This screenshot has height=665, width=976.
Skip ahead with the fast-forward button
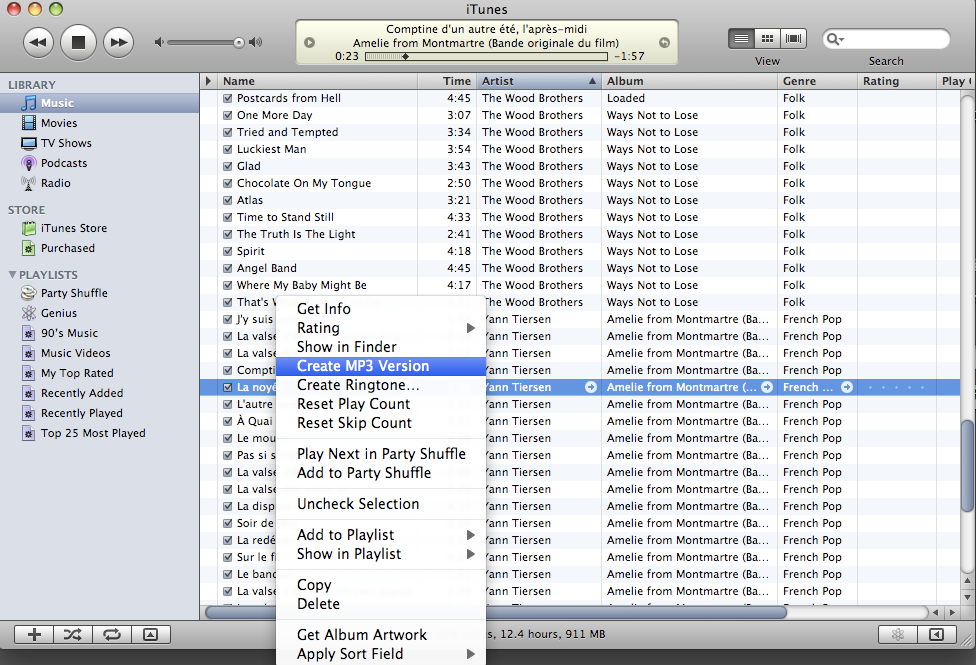pyautogui.click(x=118, y=42)
